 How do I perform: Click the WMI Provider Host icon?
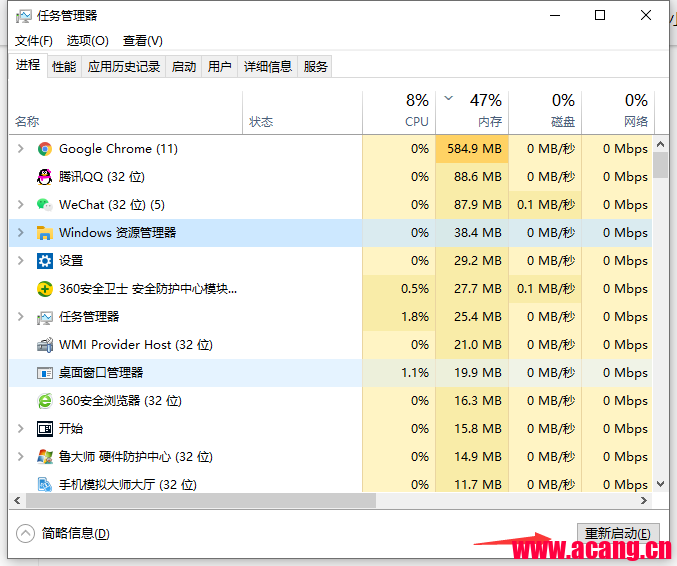pos(44,345)
